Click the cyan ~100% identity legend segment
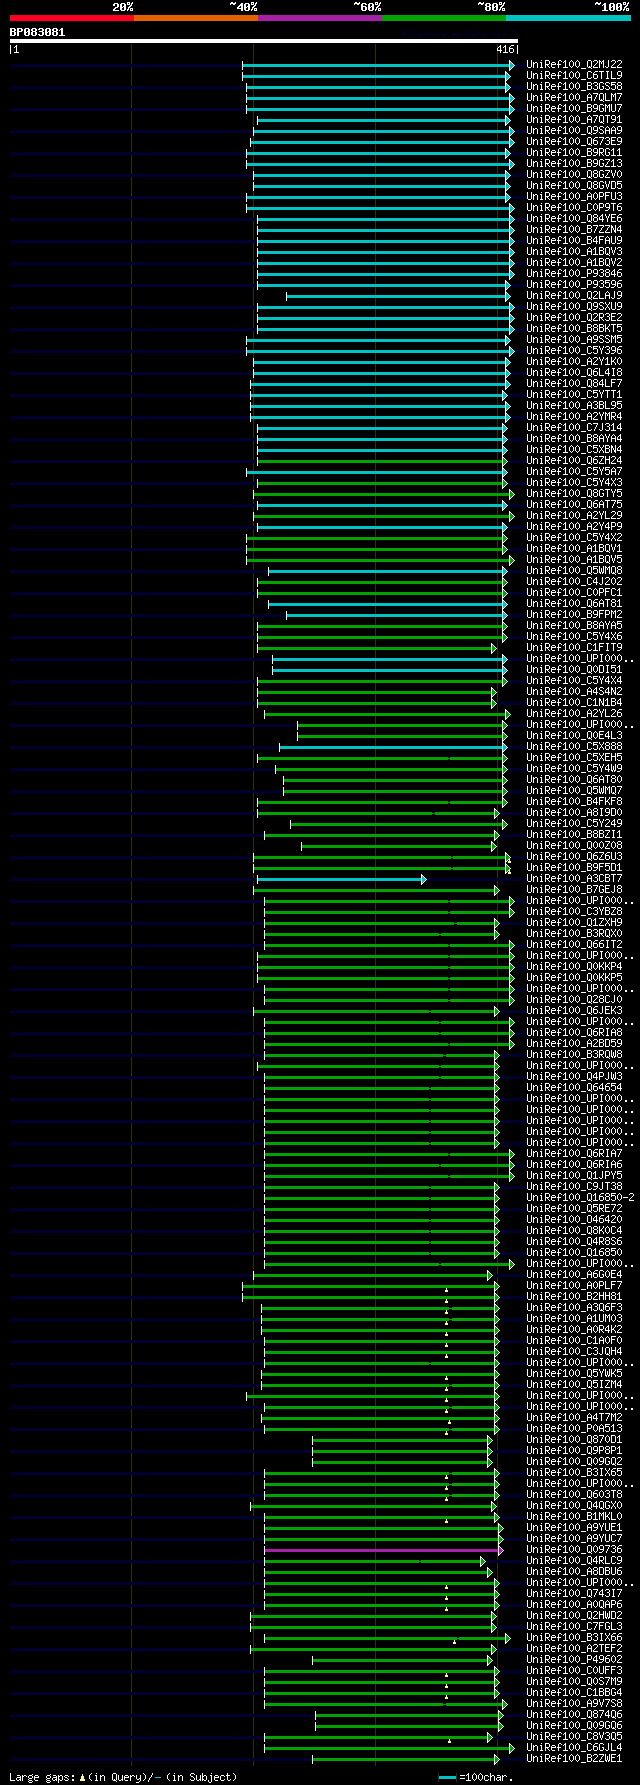The image size is (640, 1785). pyautogui.click(x=567, y=18)
